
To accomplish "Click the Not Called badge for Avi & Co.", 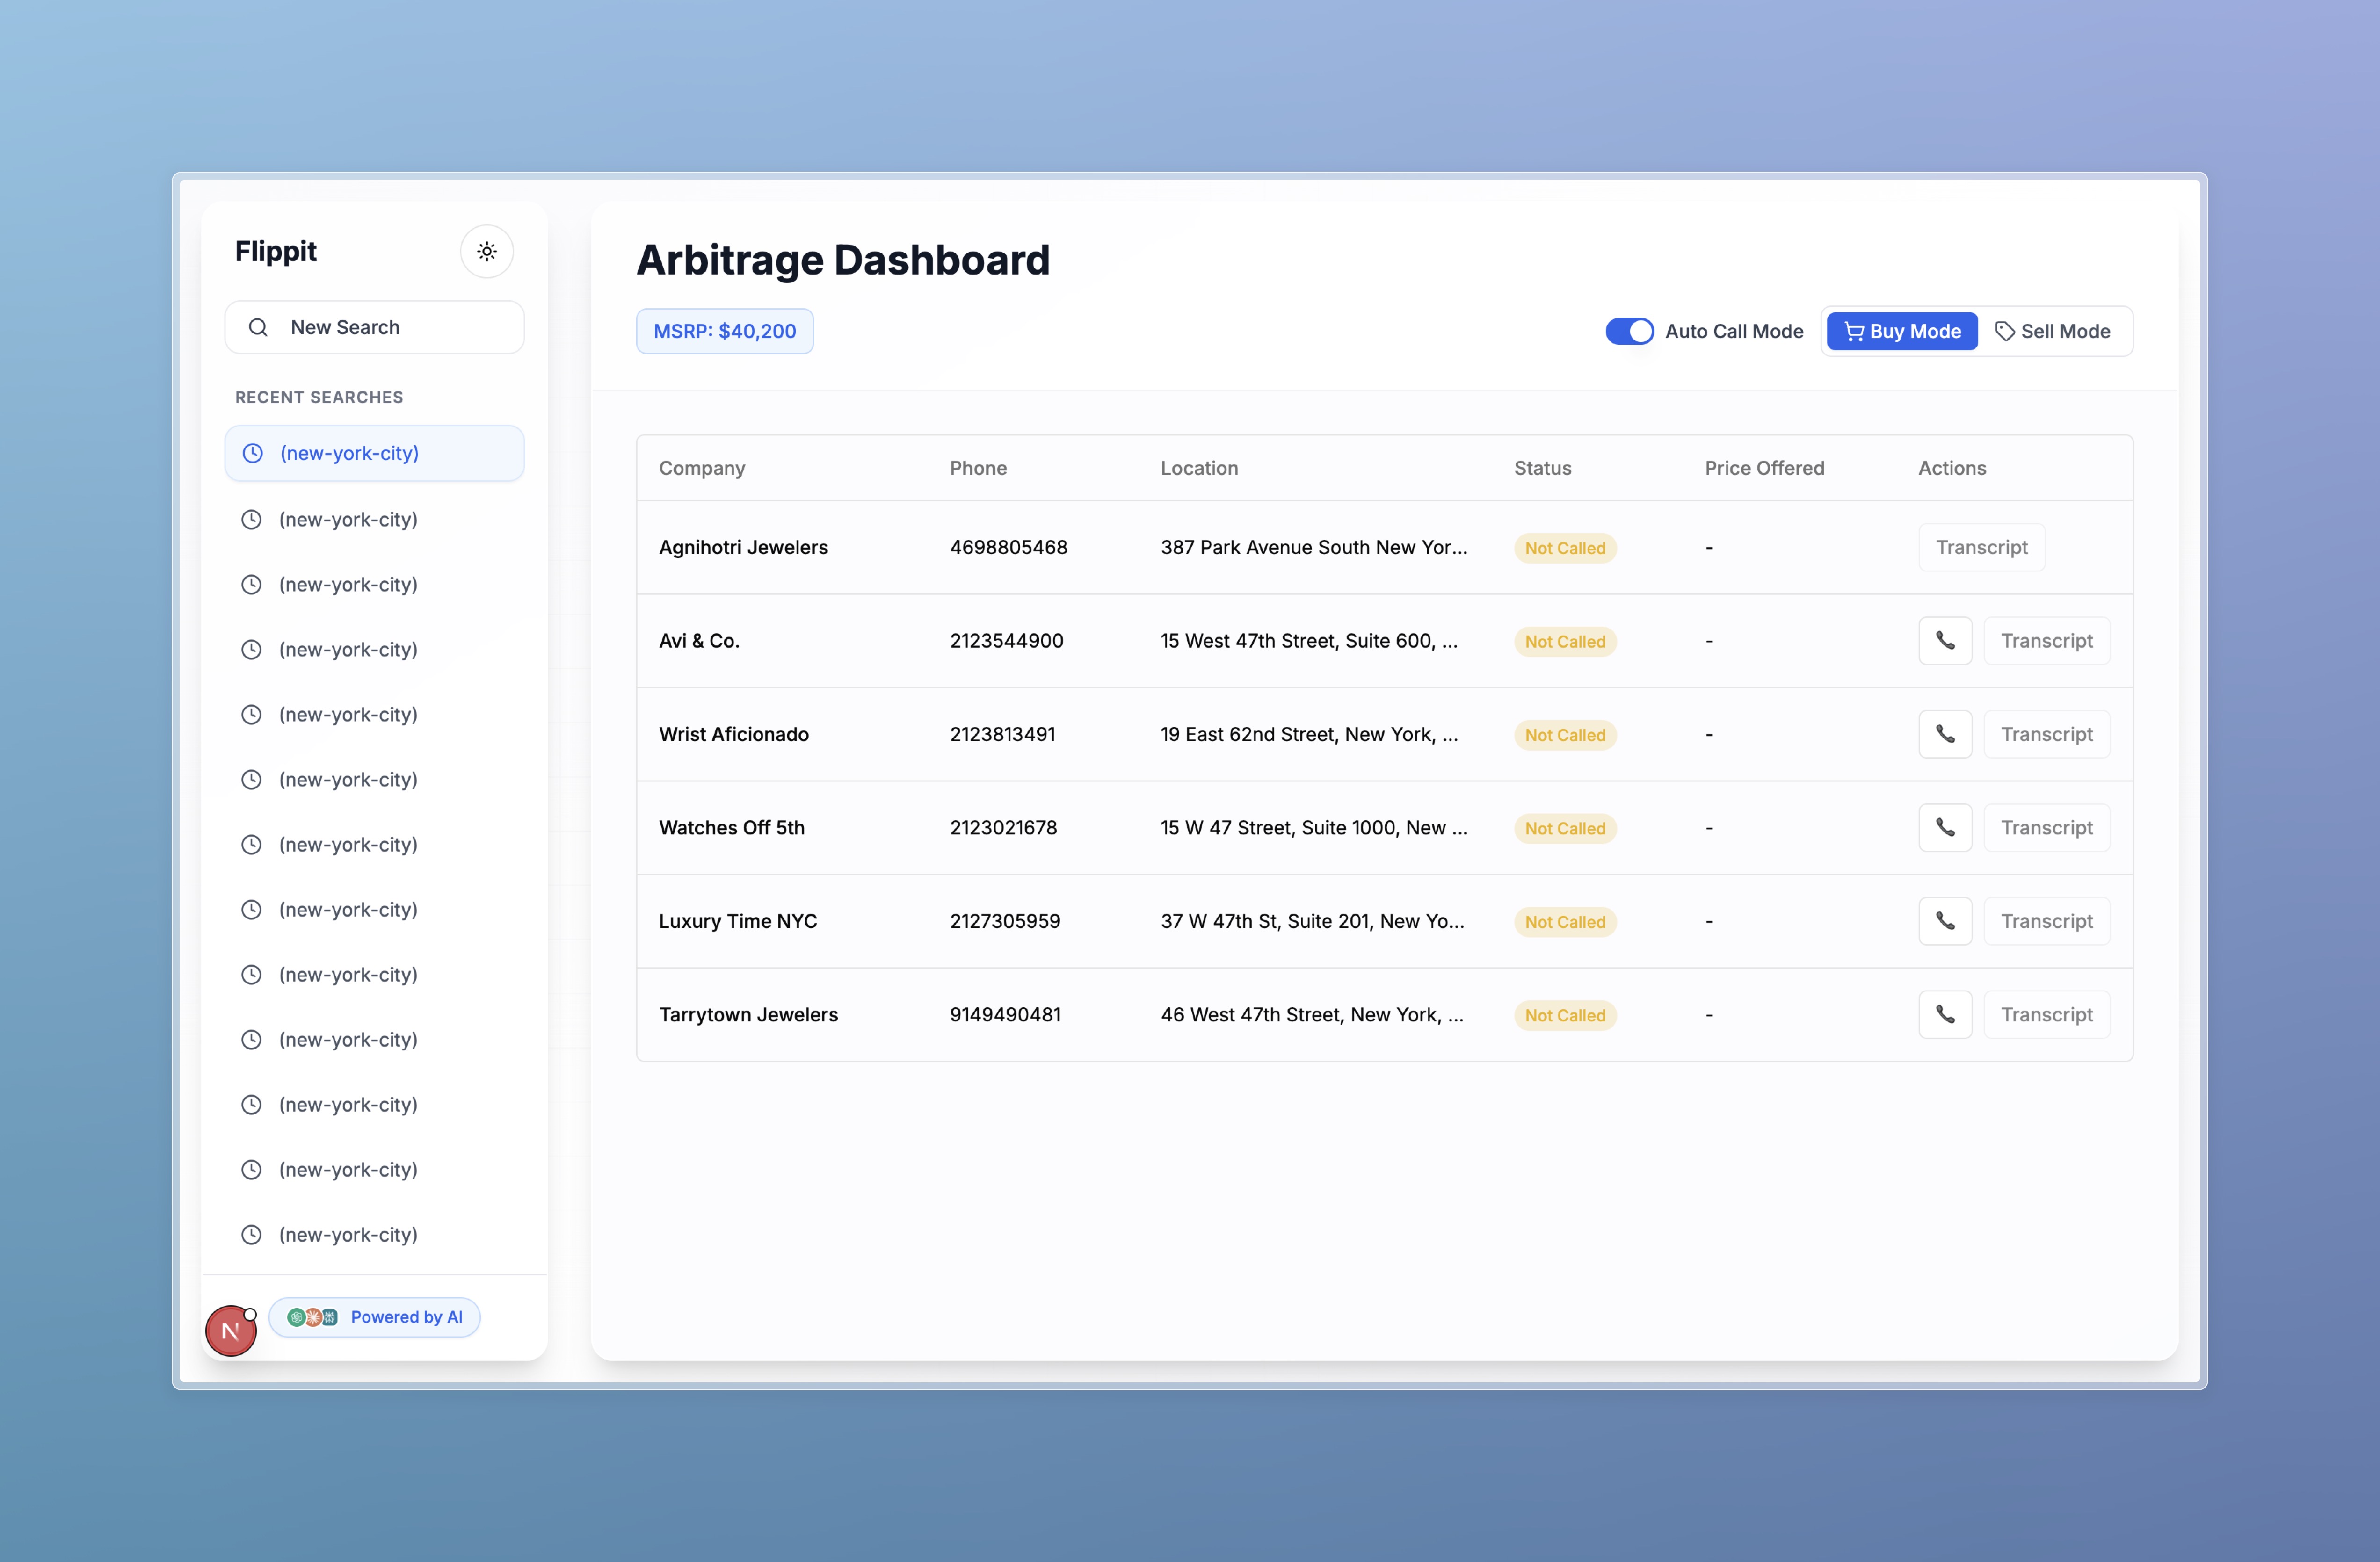I will (1564, 642).
